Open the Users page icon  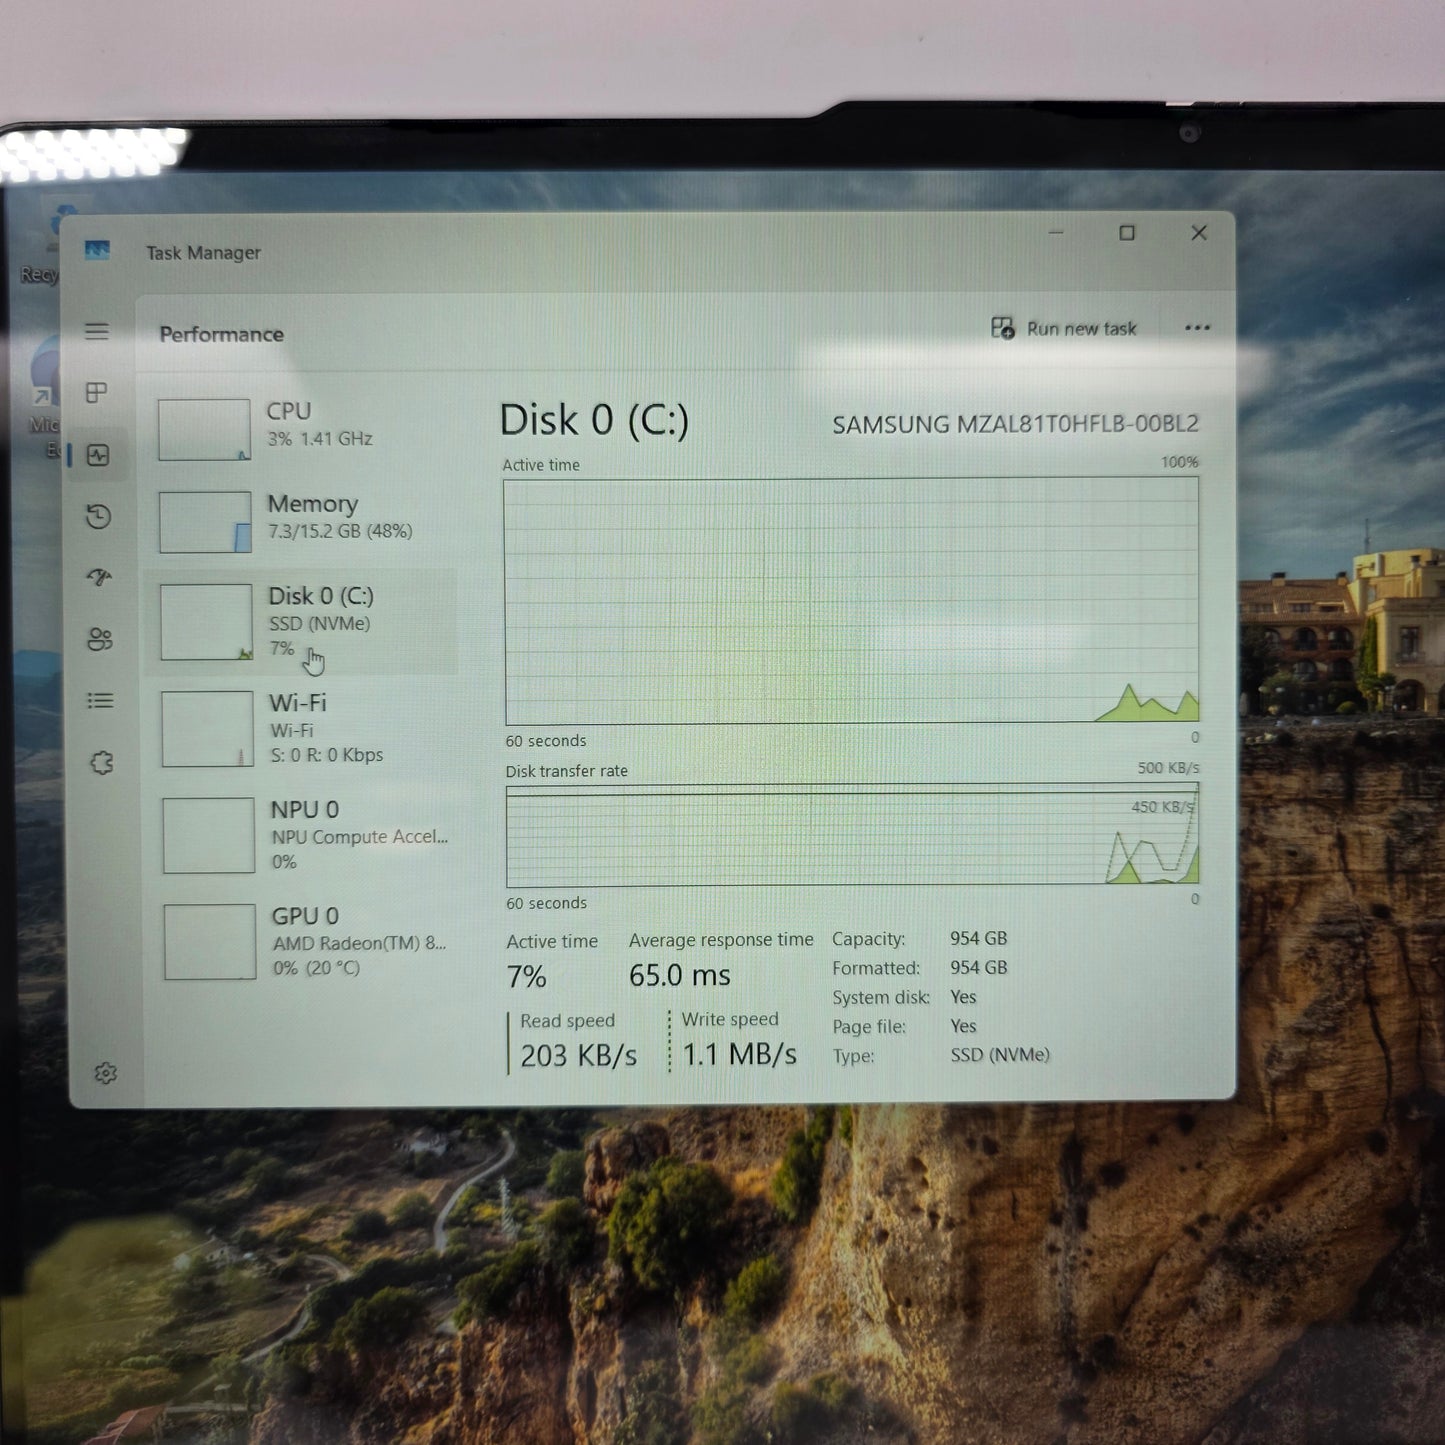(x=100, y=639)
